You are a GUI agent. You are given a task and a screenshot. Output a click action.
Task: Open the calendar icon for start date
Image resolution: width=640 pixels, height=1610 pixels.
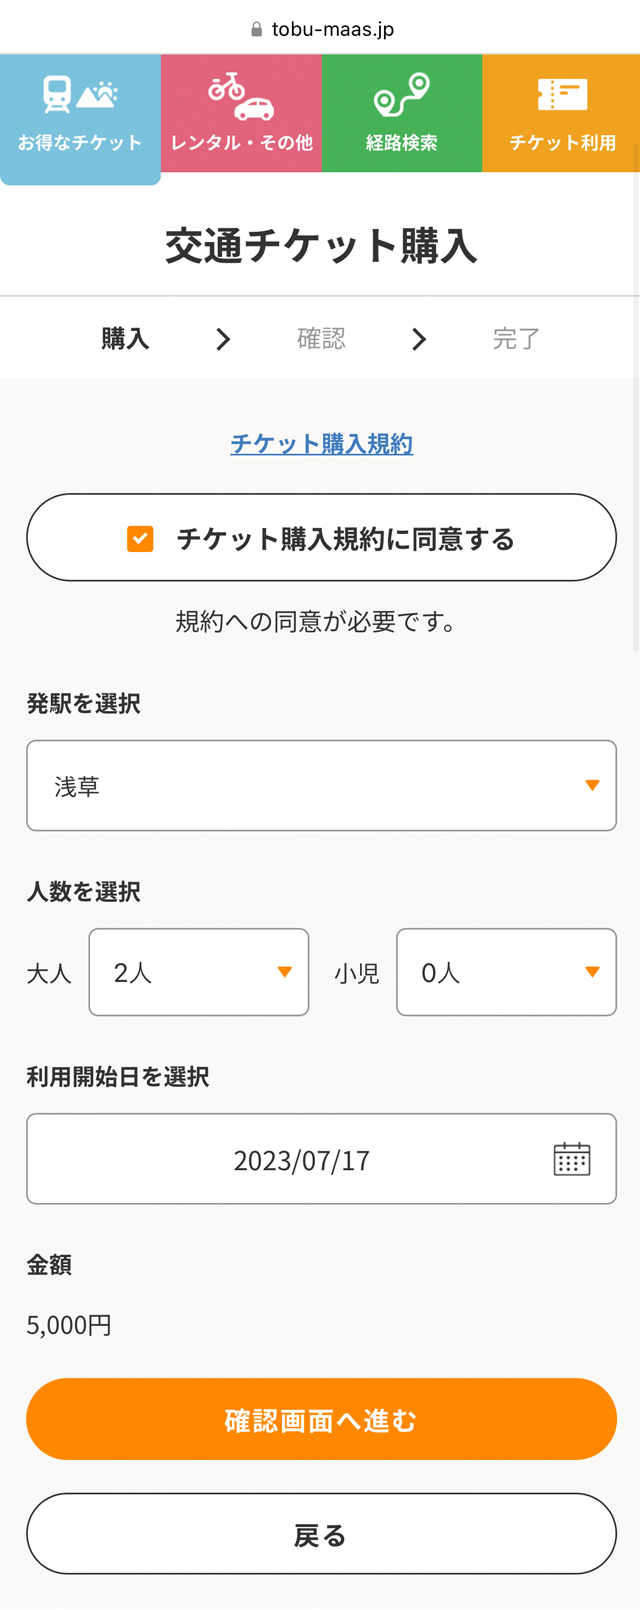pyautogui.click(x=572, y=1159)
